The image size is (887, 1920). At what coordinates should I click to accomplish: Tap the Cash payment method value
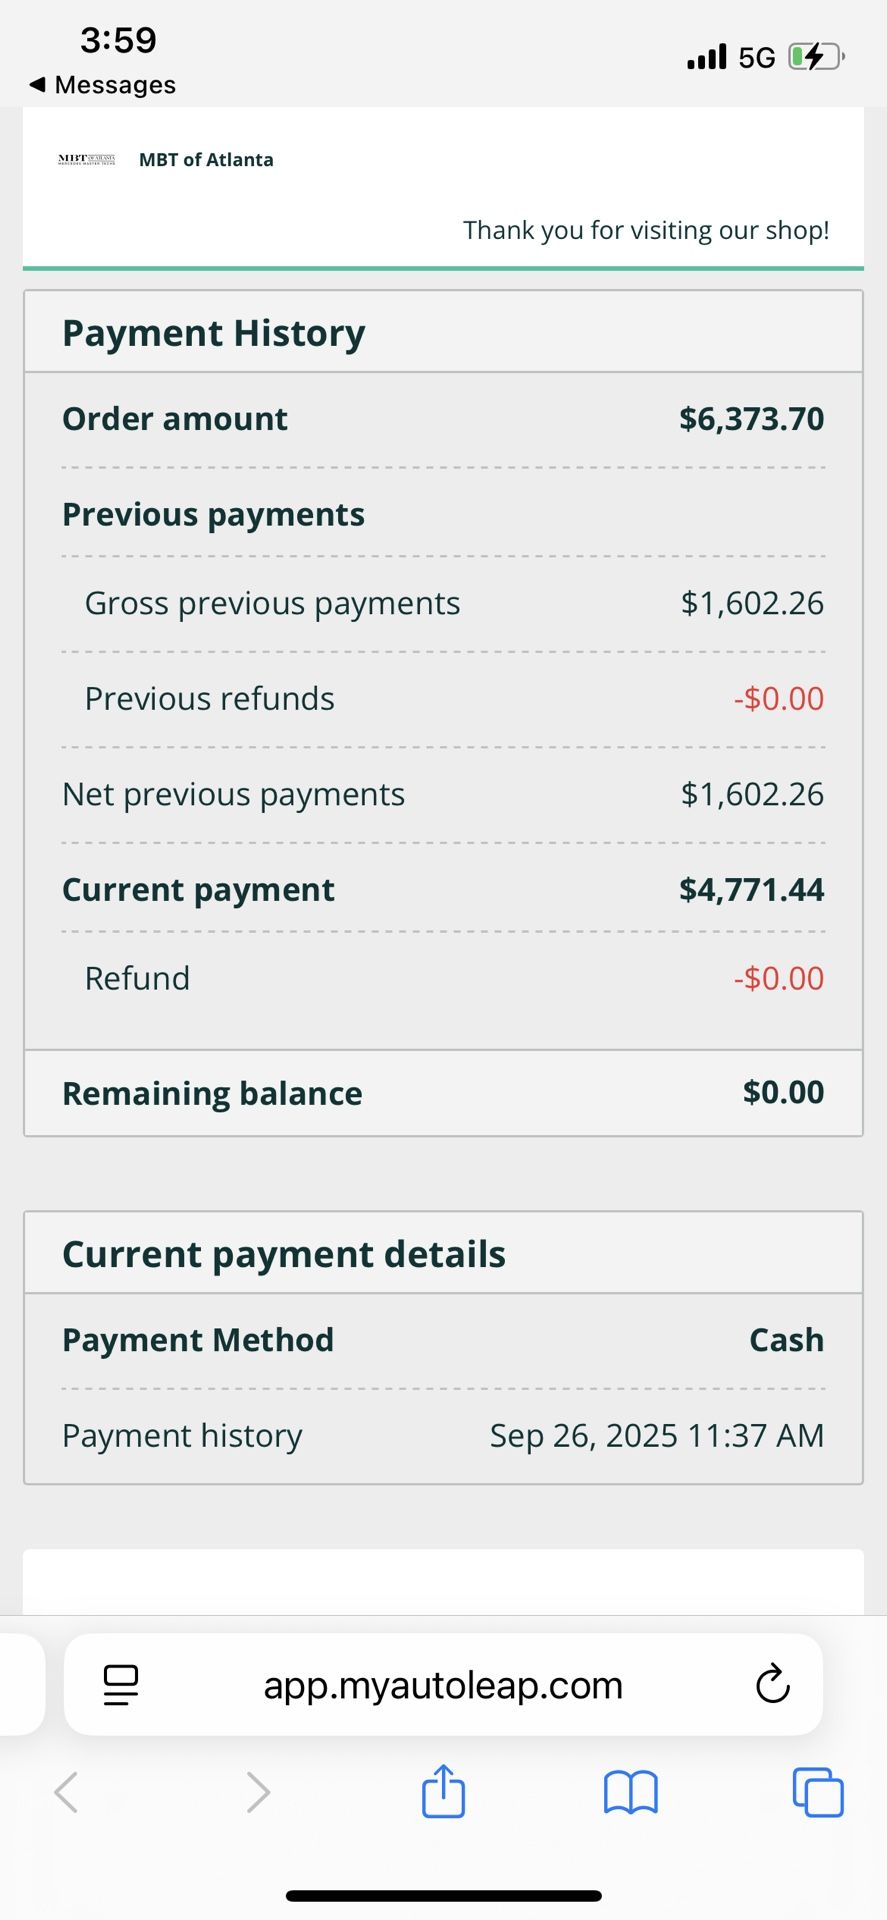786,1340
